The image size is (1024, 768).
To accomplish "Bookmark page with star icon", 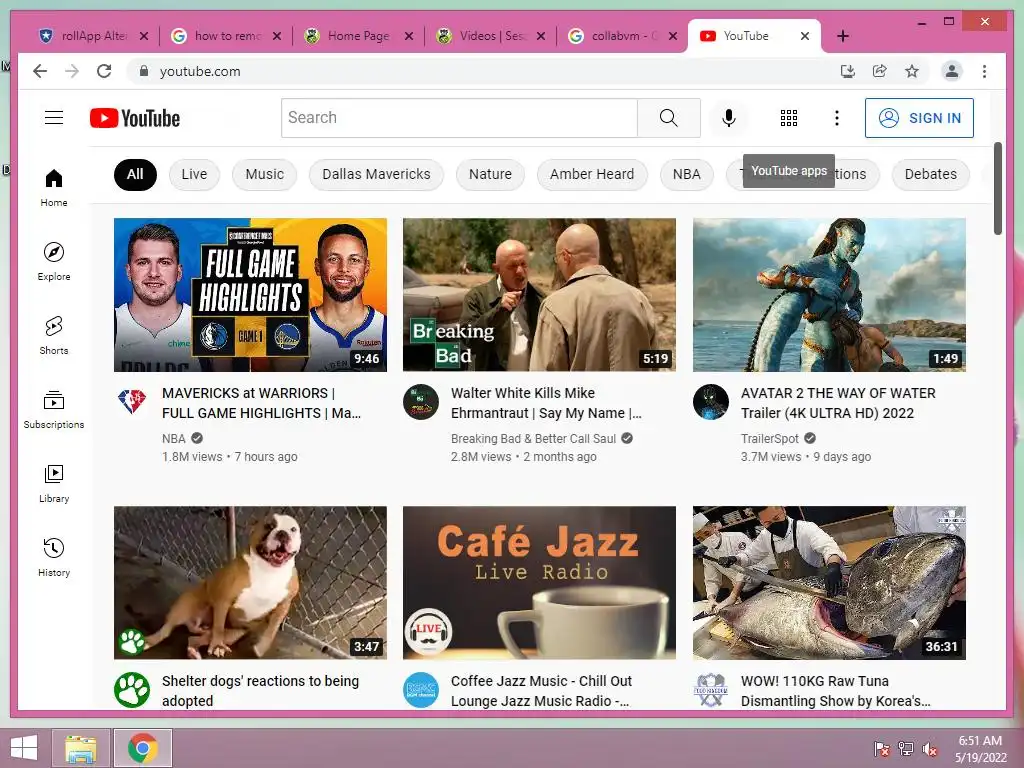I will point(912,71).
